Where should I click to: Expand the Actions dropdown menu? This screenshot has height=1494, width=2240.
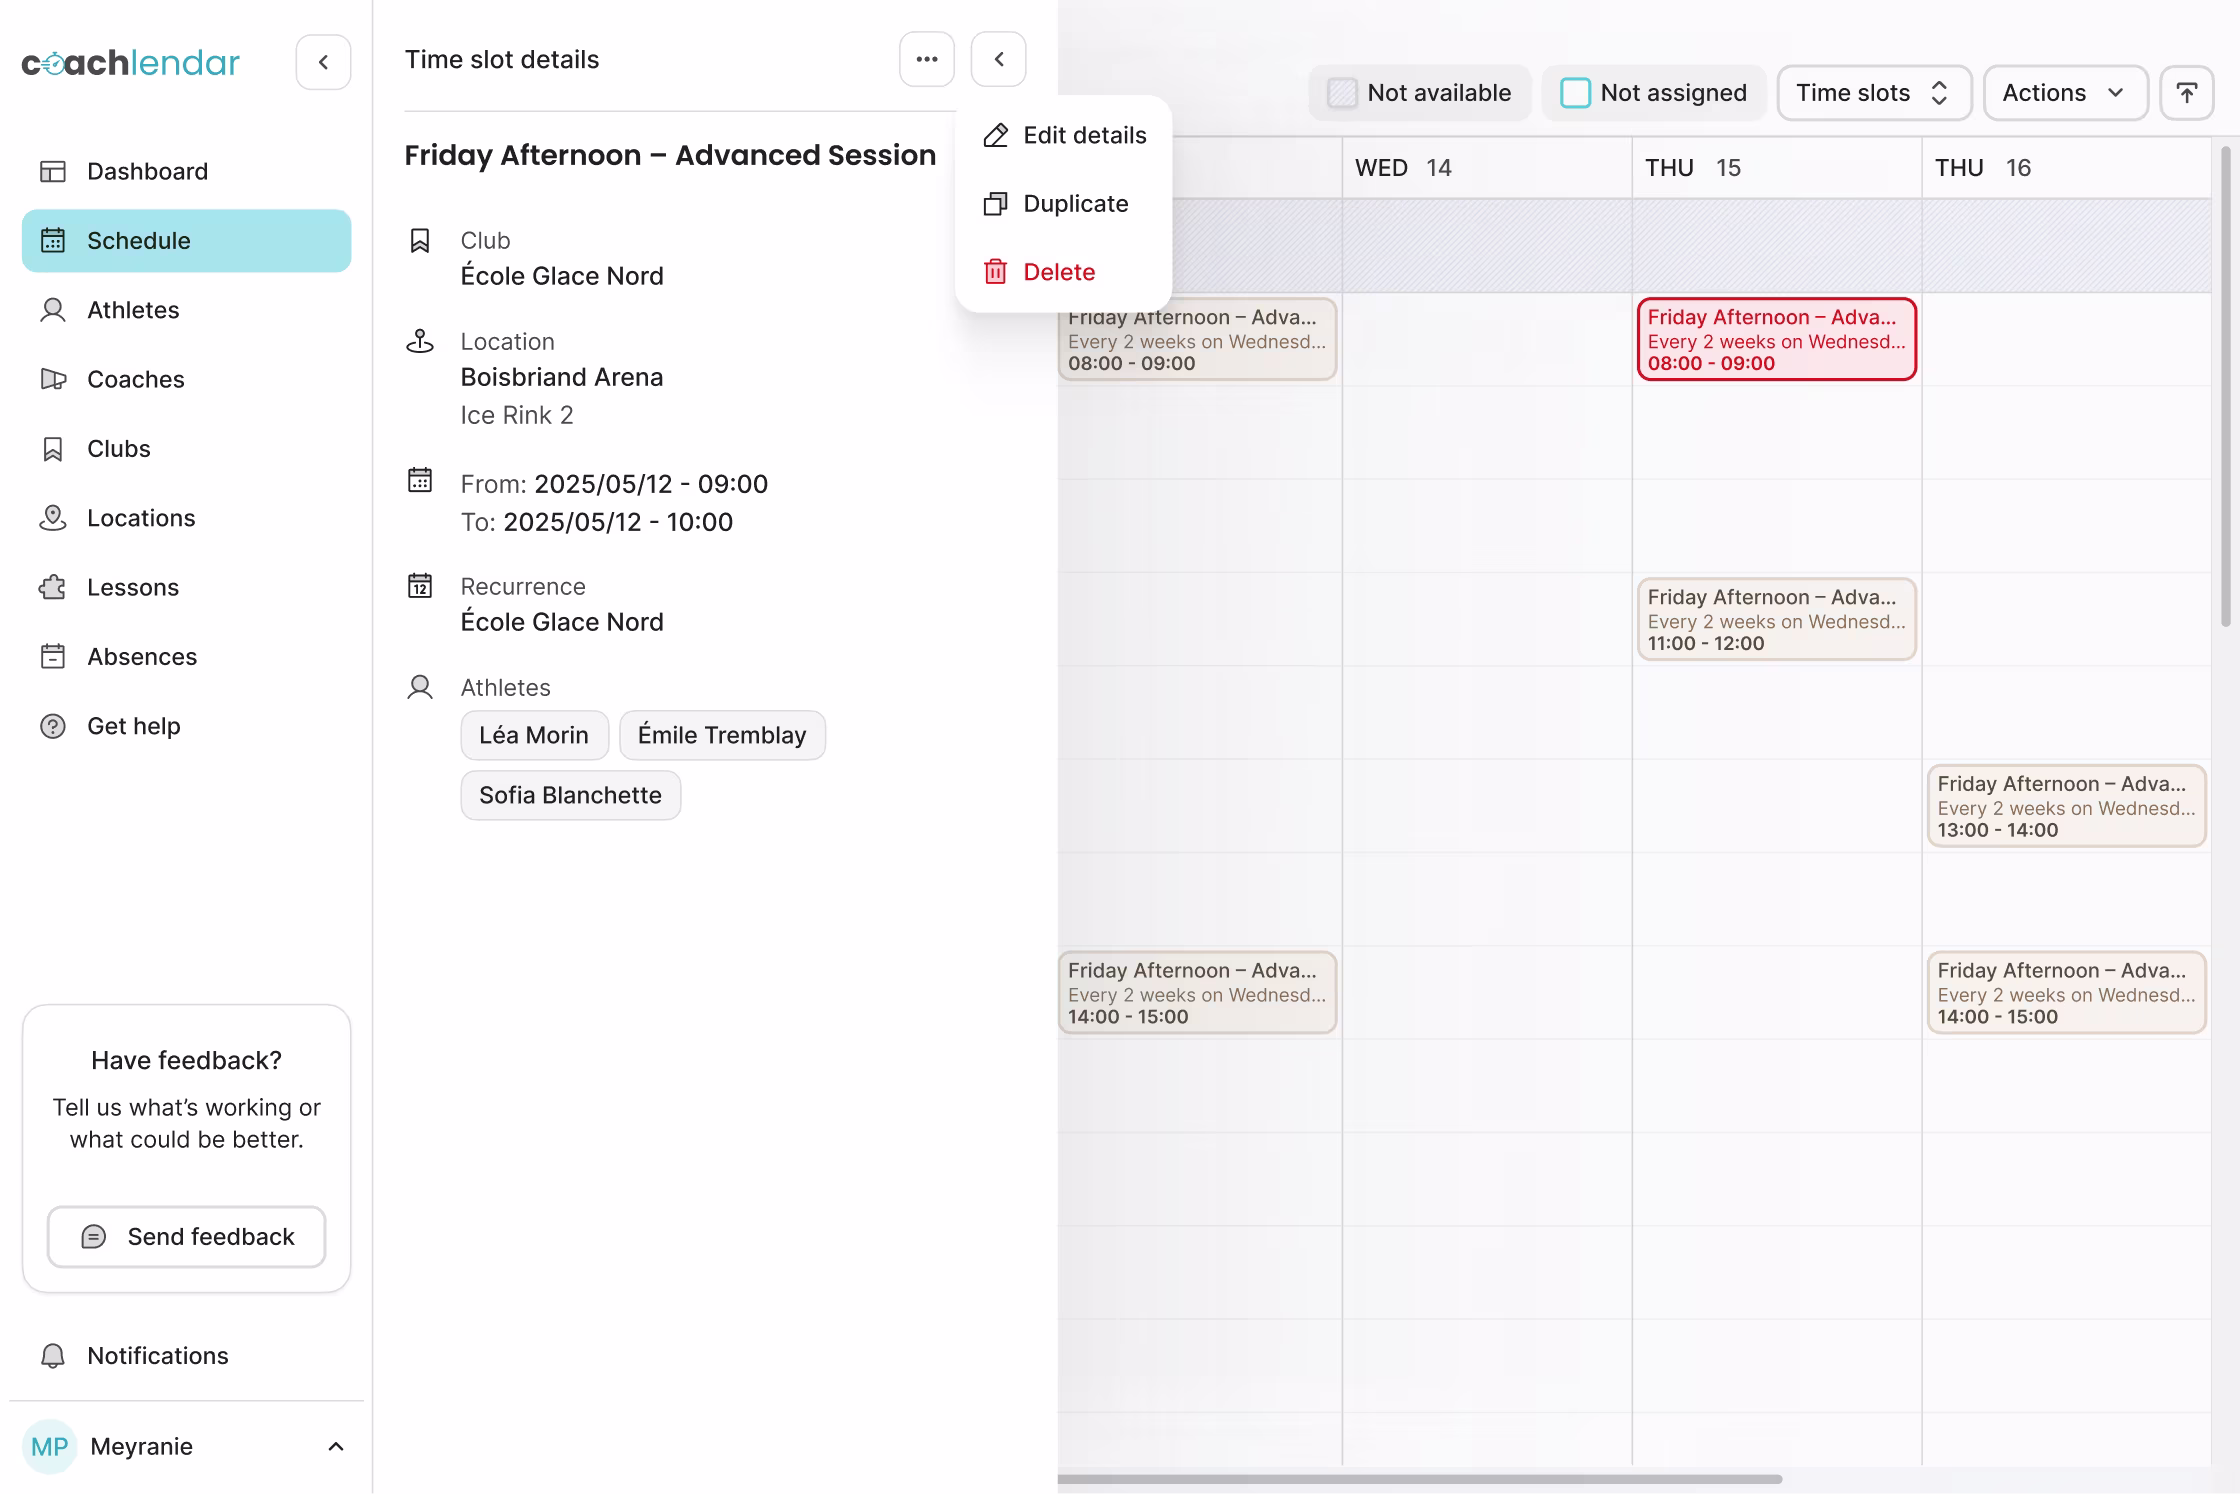point(2064,93)
